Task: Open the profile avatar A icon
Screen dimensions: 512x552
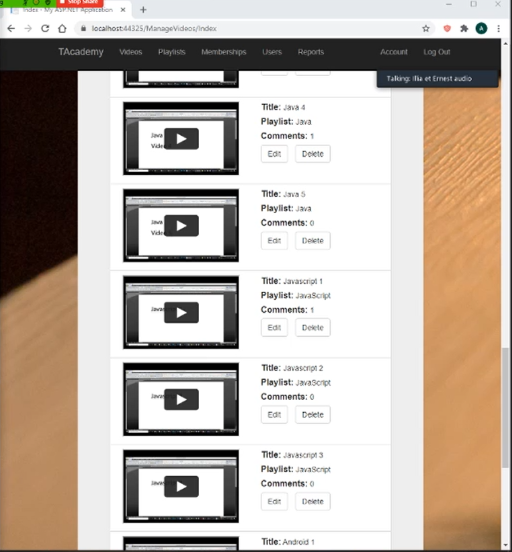Action: pos(481,29)
